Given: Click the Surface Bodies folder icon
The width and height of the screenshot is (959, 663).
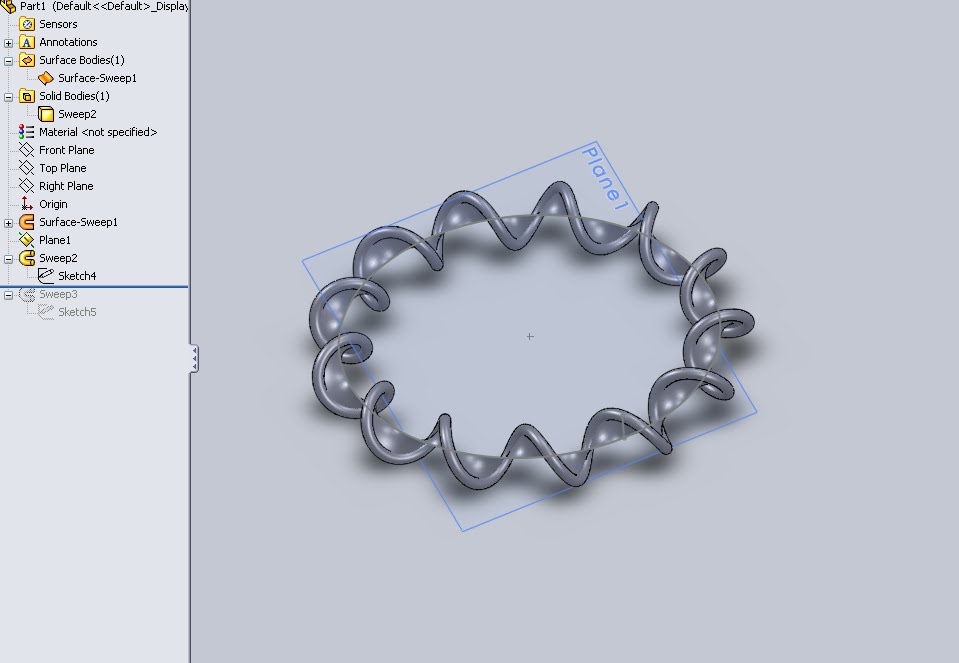Looking at the screenshot, I should point(27,60).
